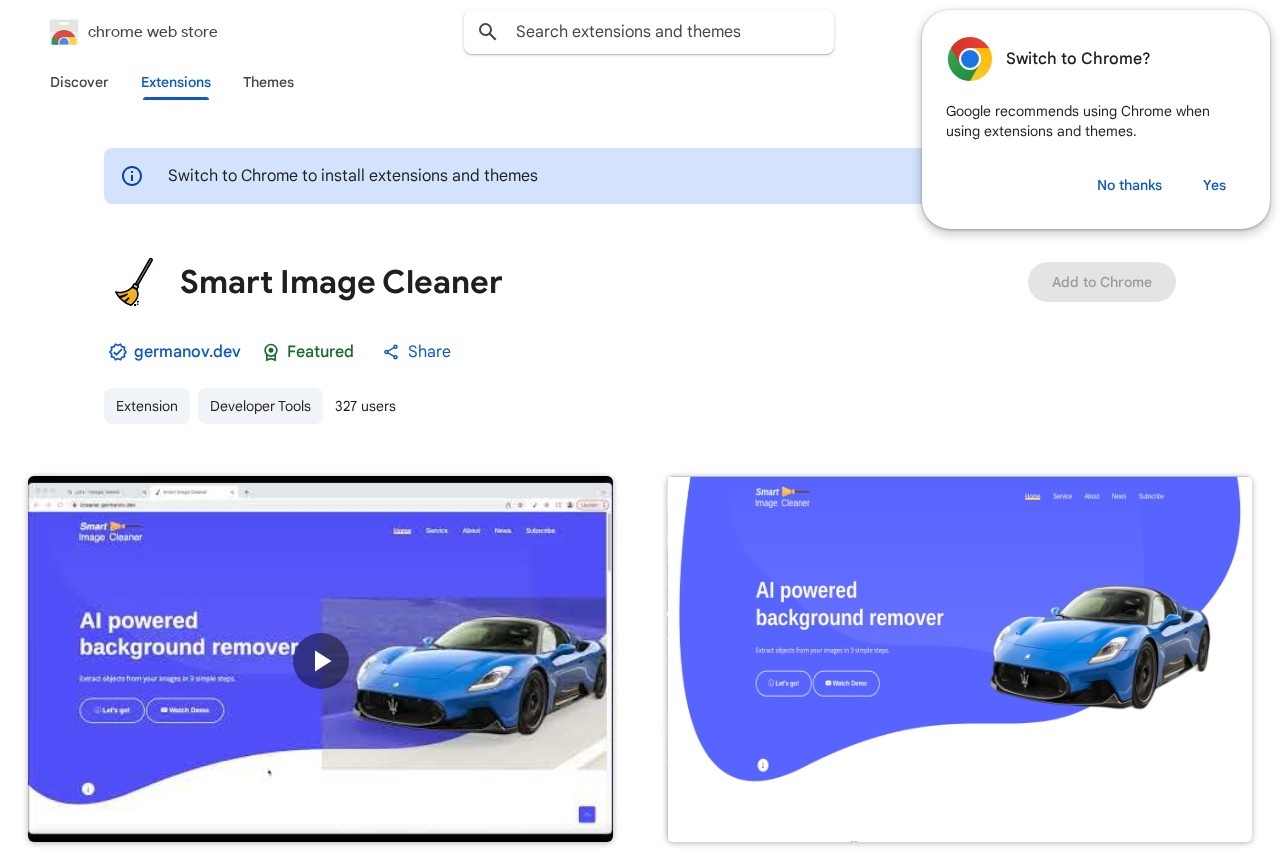The width and height of the screenshot is (1280, 853).
Task: Open the Share options via the share icon
Action: [x=391, y=352]
